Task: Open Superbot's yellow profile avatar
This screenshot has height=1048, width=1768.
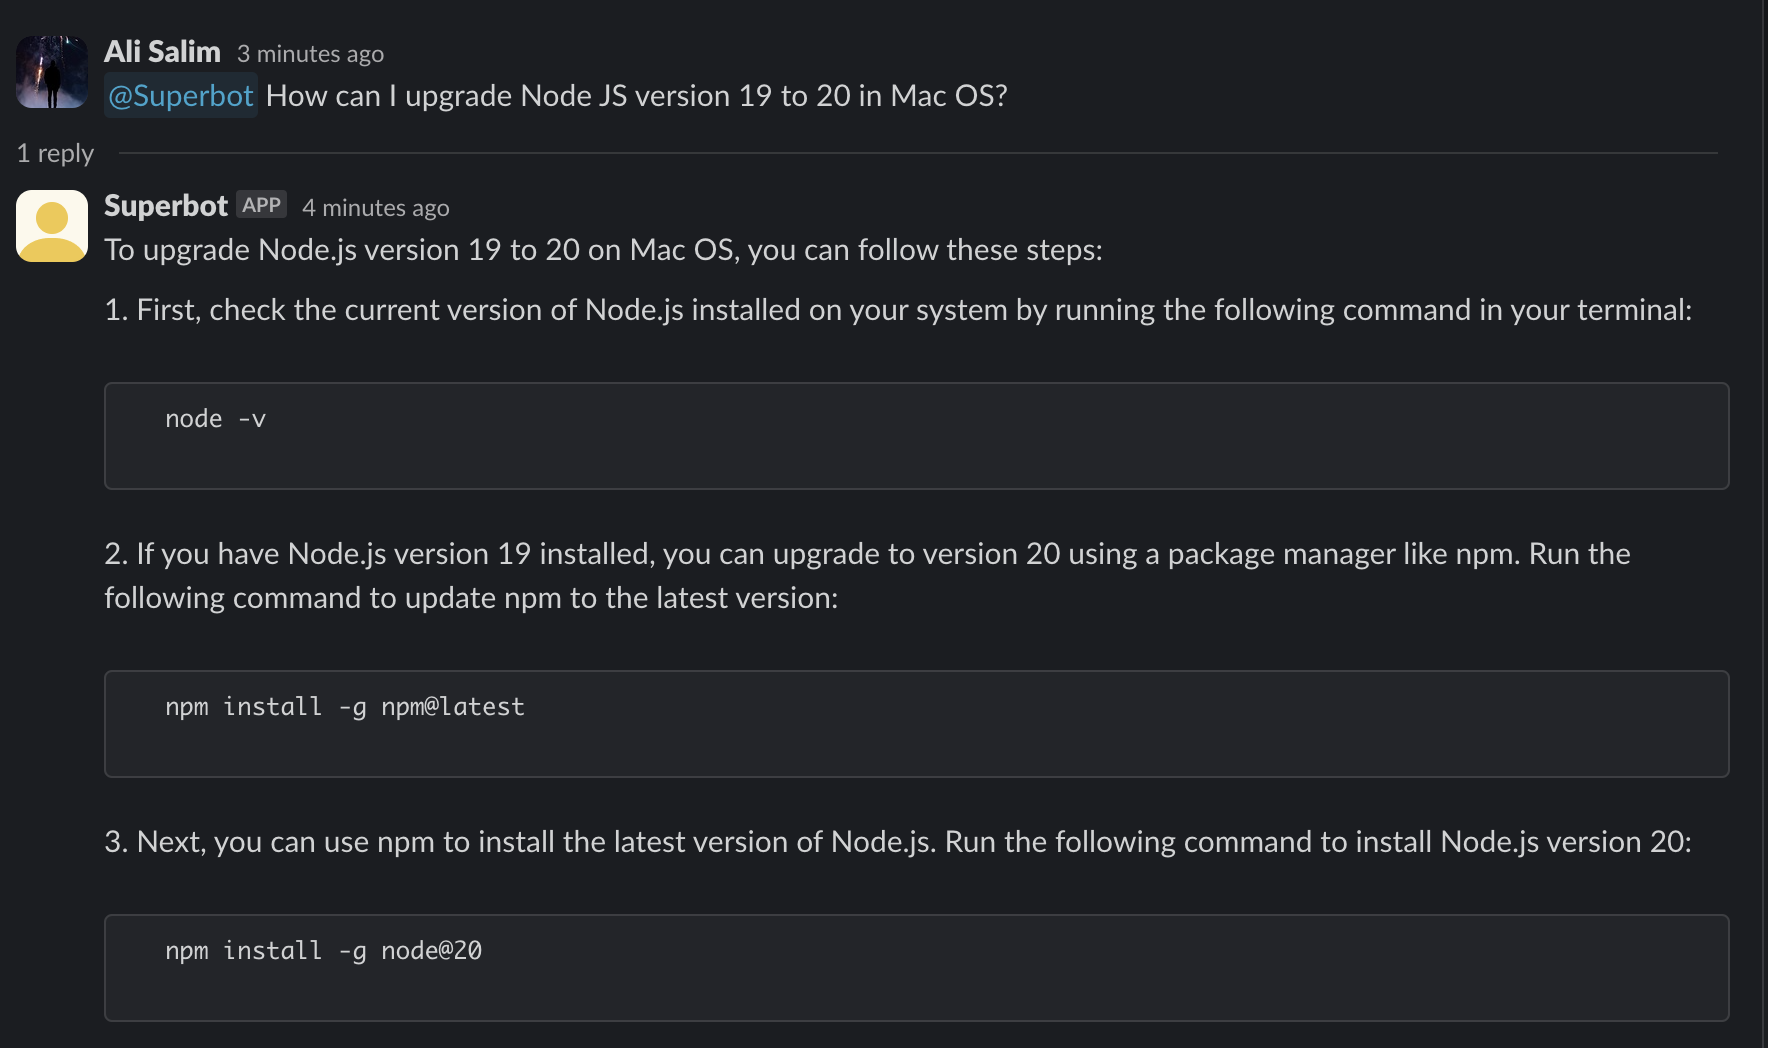Action: click(52, 226)
